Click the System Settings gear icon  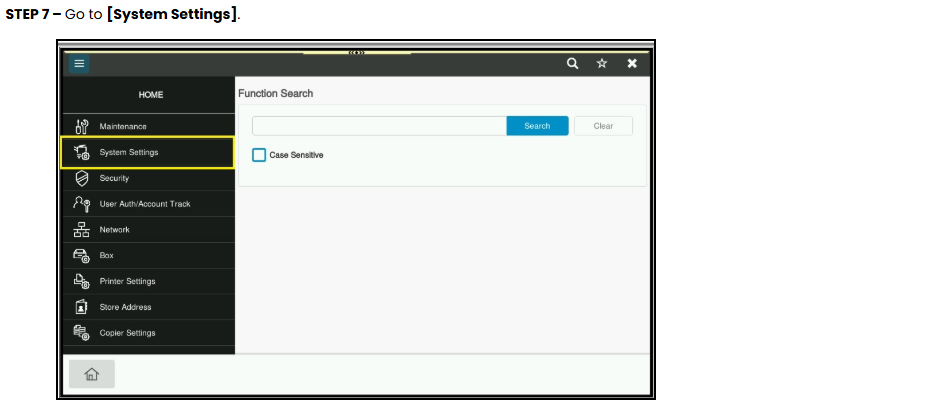point(81,152)
